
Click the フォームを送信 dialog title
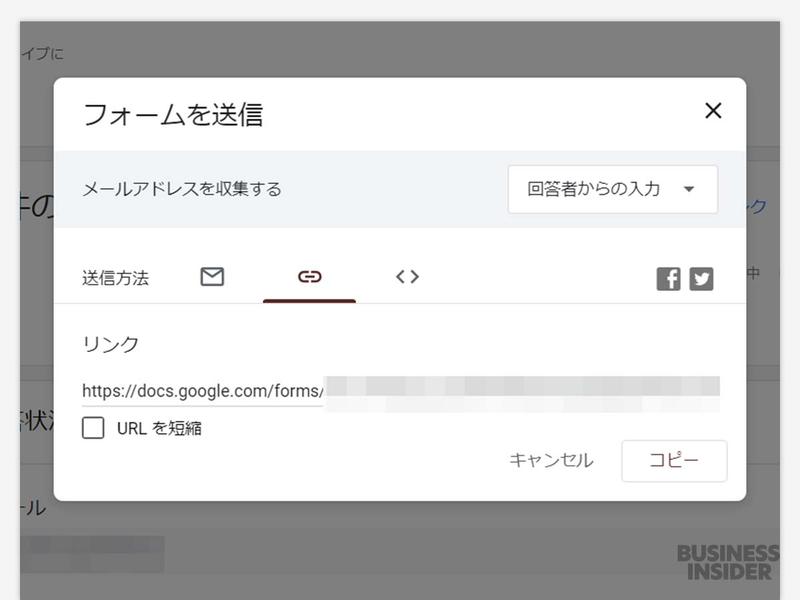tap(173, 114)
